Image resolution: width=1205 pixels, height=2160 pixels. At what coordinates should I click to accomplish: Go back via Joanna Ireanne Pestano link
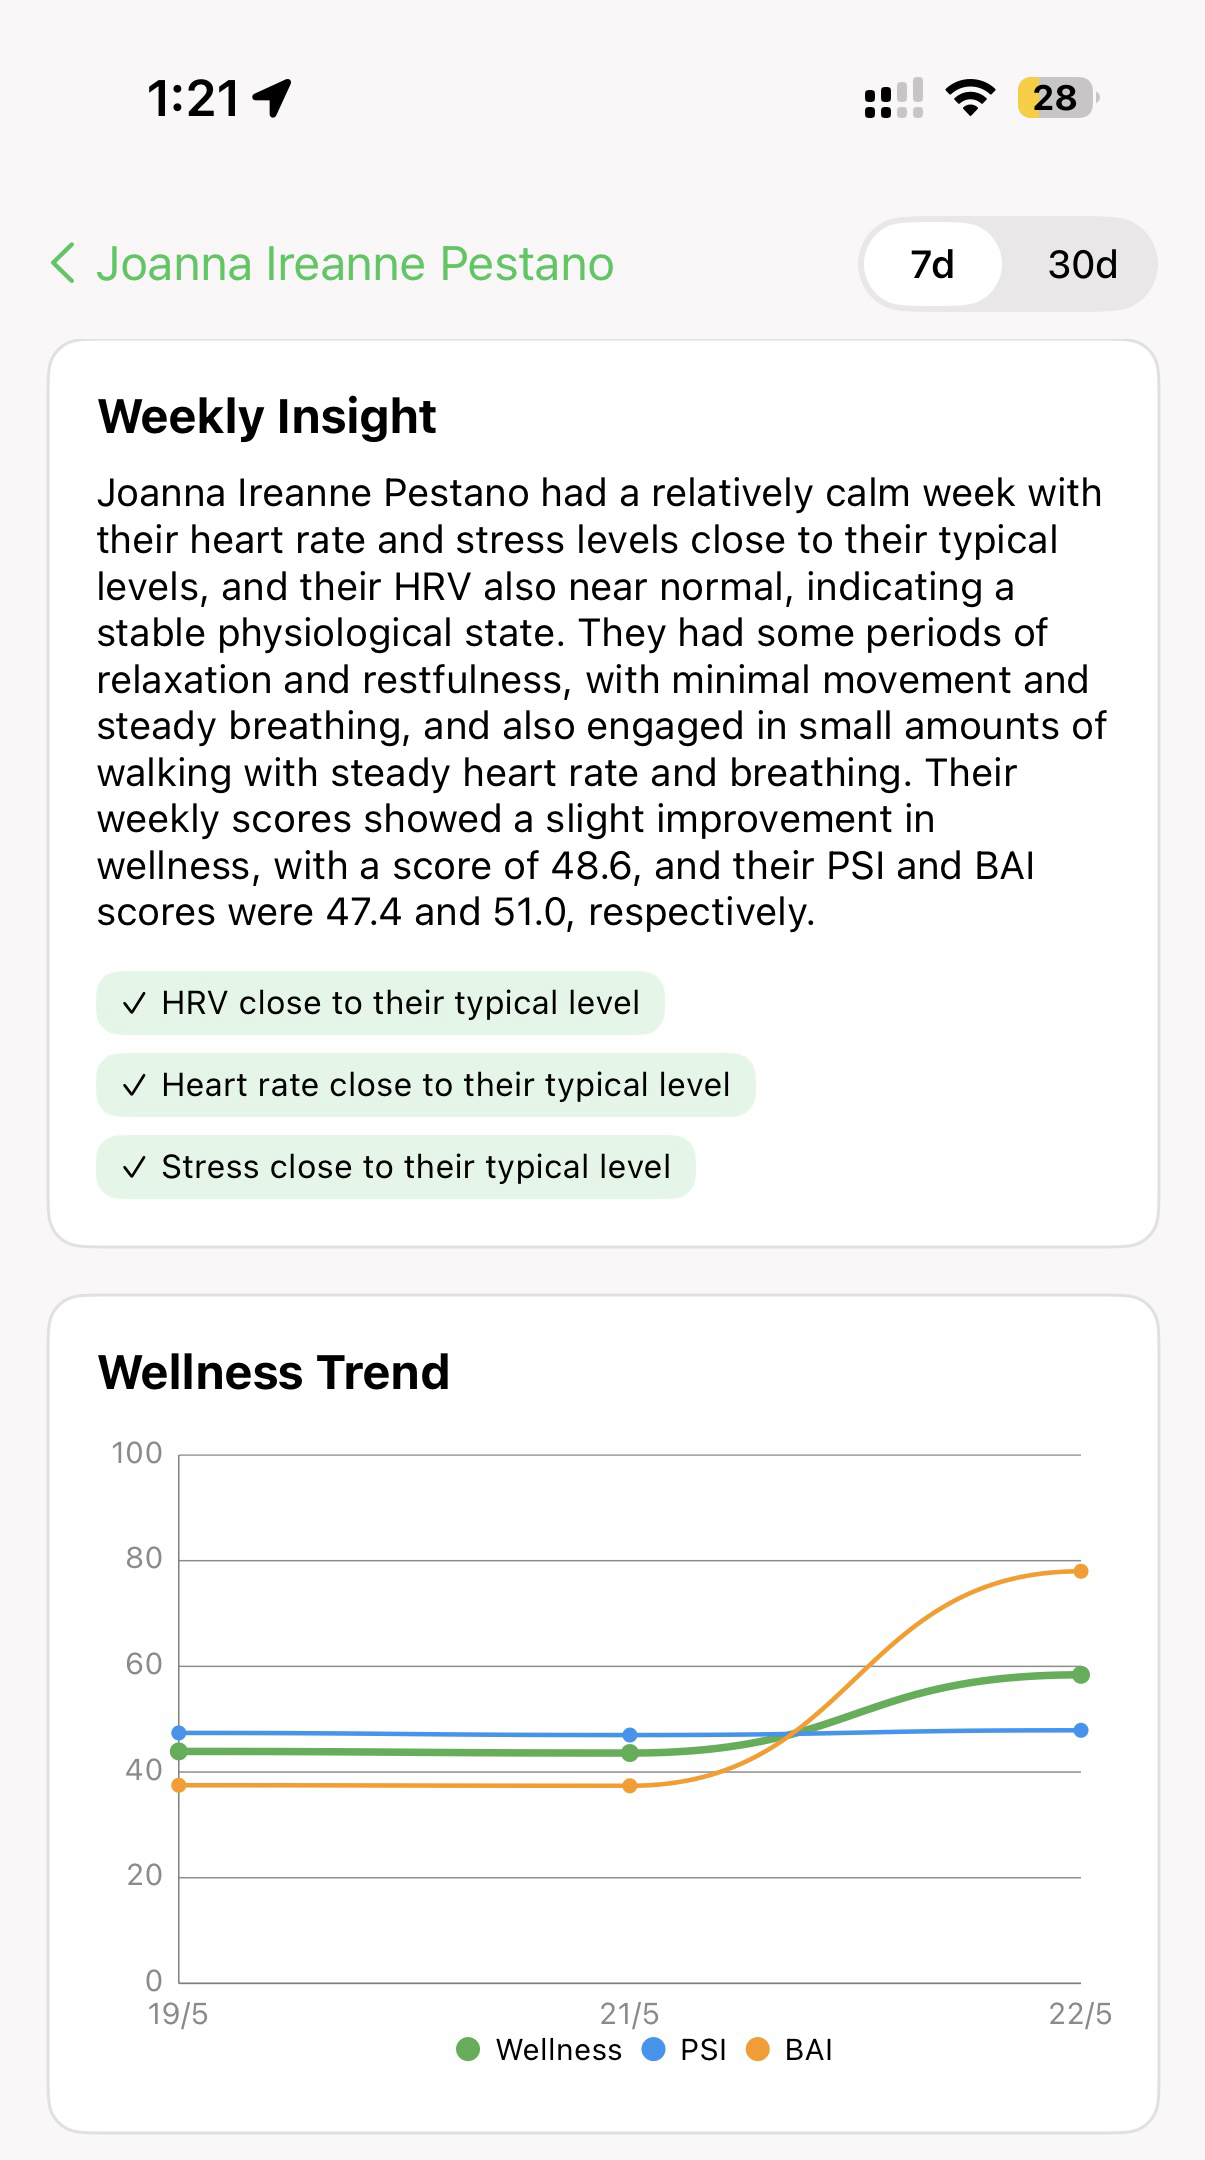(355, 264)
